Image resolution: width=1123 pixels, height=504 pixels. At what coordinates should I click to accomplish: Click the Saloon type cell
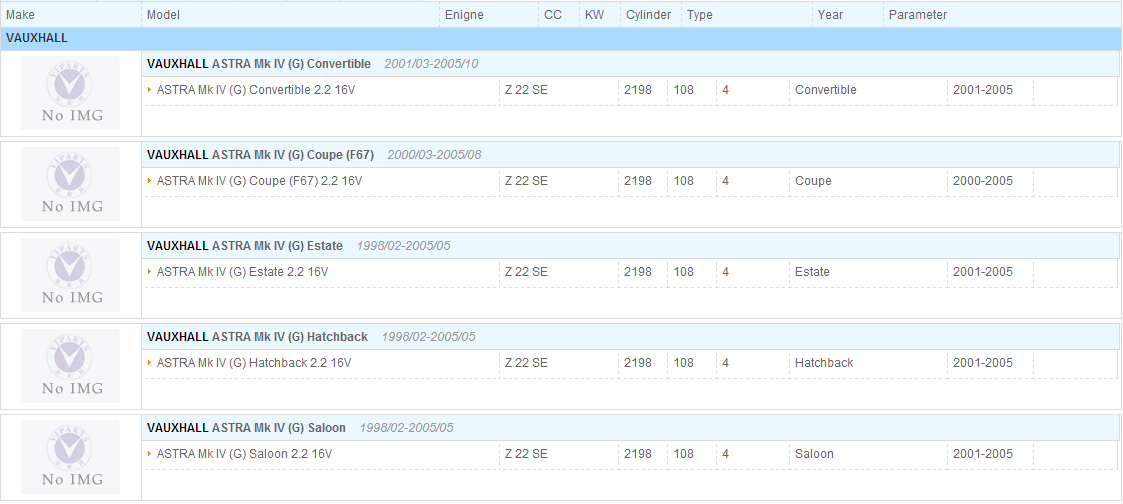tap(814, 454)
